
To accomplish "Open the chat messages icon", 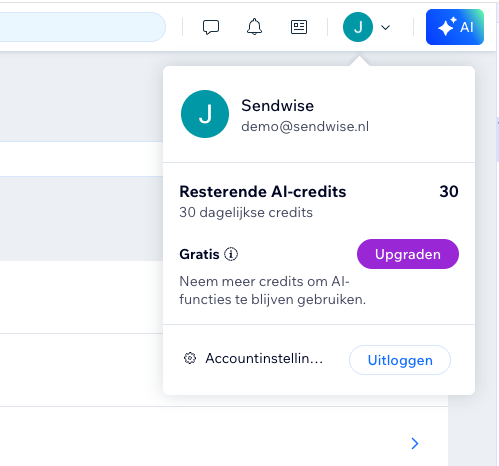I will point(211,27).
